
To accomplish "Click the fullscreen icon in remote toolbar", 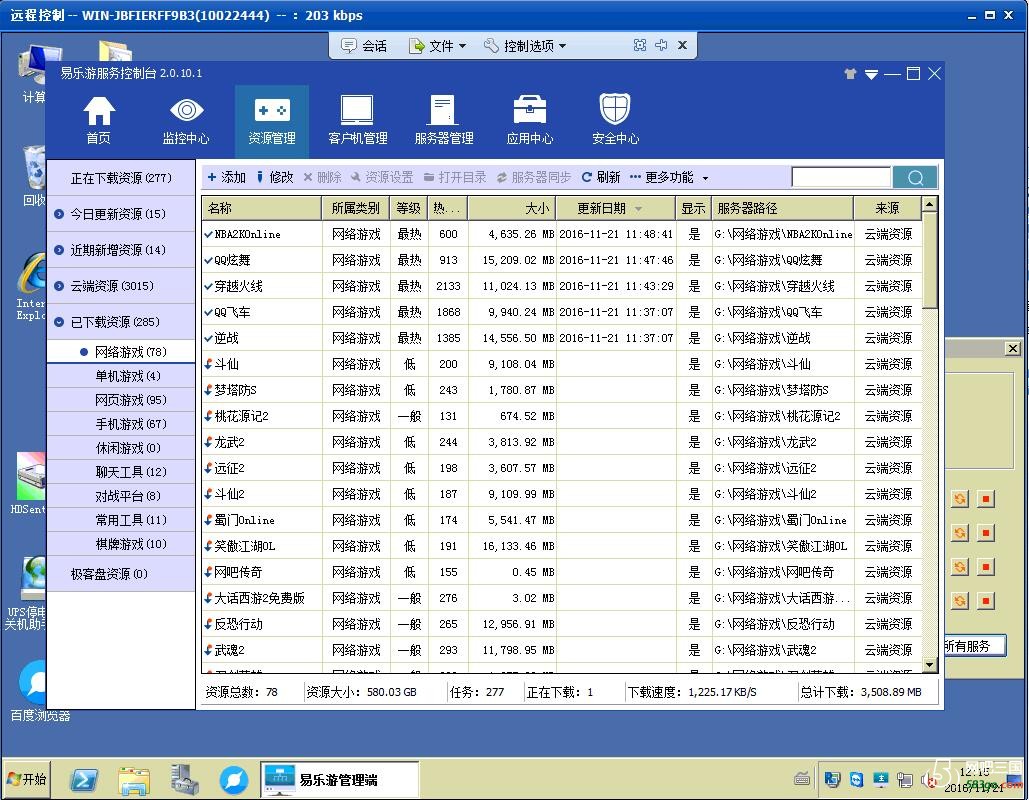I will click(x=640, y=45).
